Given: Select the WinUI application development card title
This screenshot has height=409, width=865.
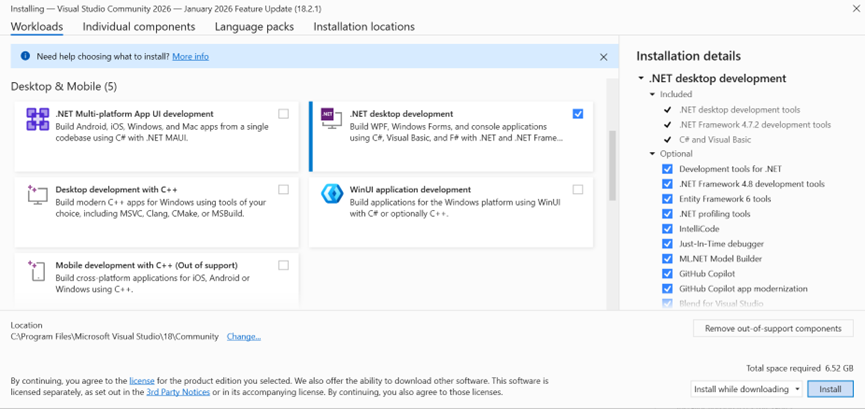Looking at the screenshot, I should [410, 189].
